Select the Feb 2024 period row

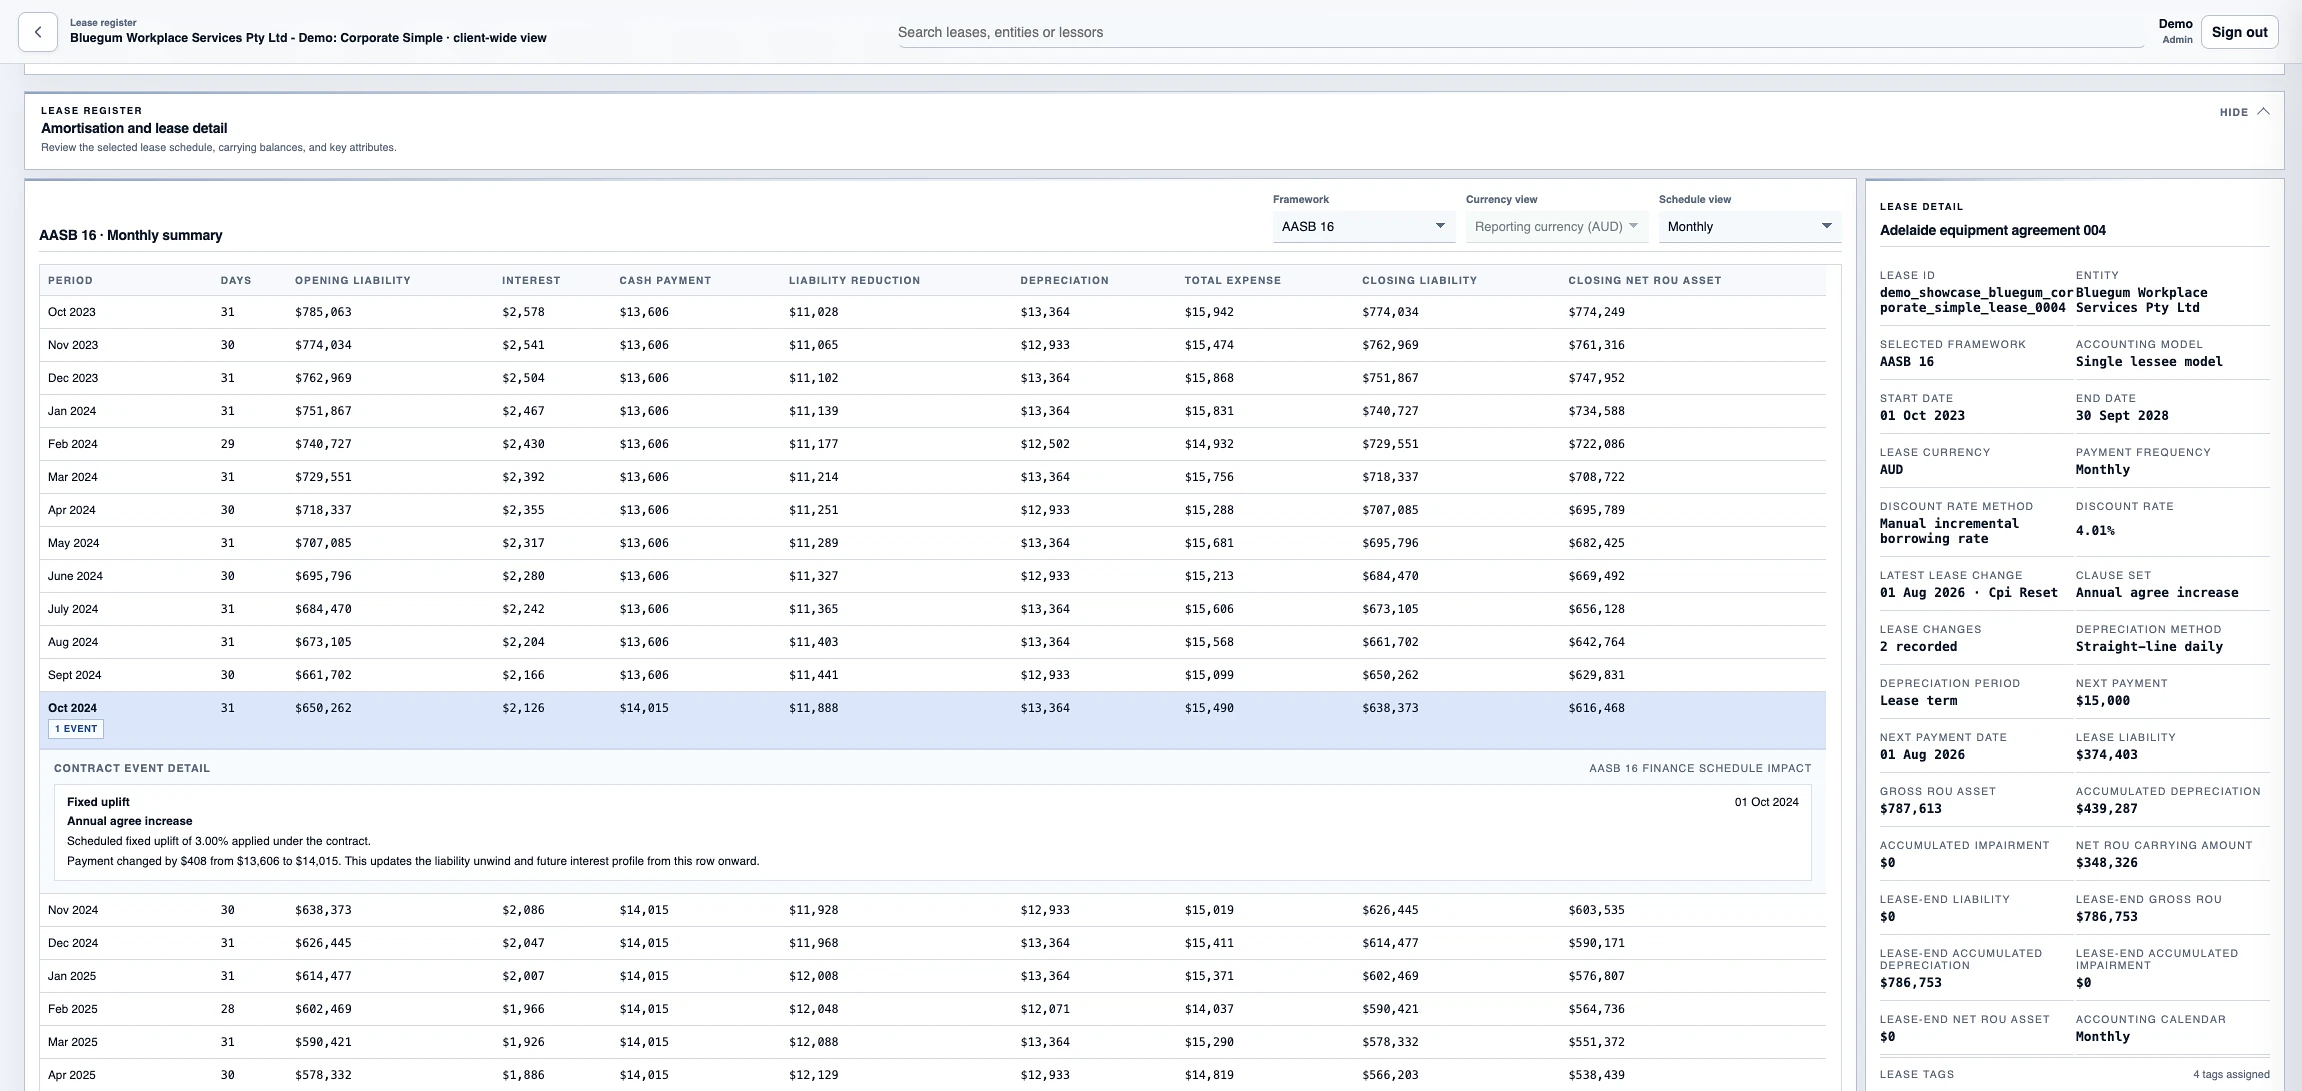(x=932, y=444)
